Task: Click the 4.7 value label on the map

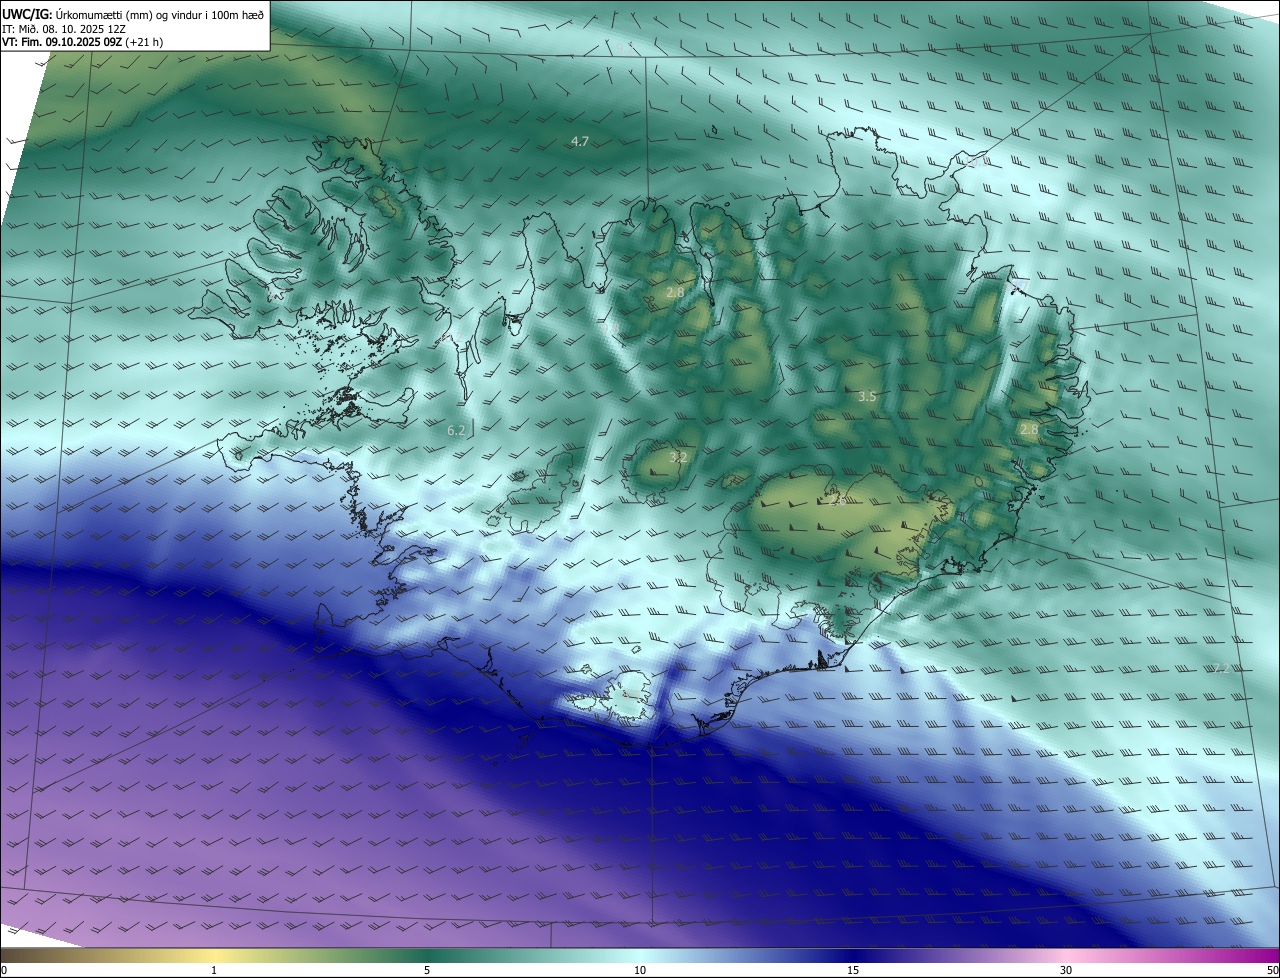Action: click(579, 141)
